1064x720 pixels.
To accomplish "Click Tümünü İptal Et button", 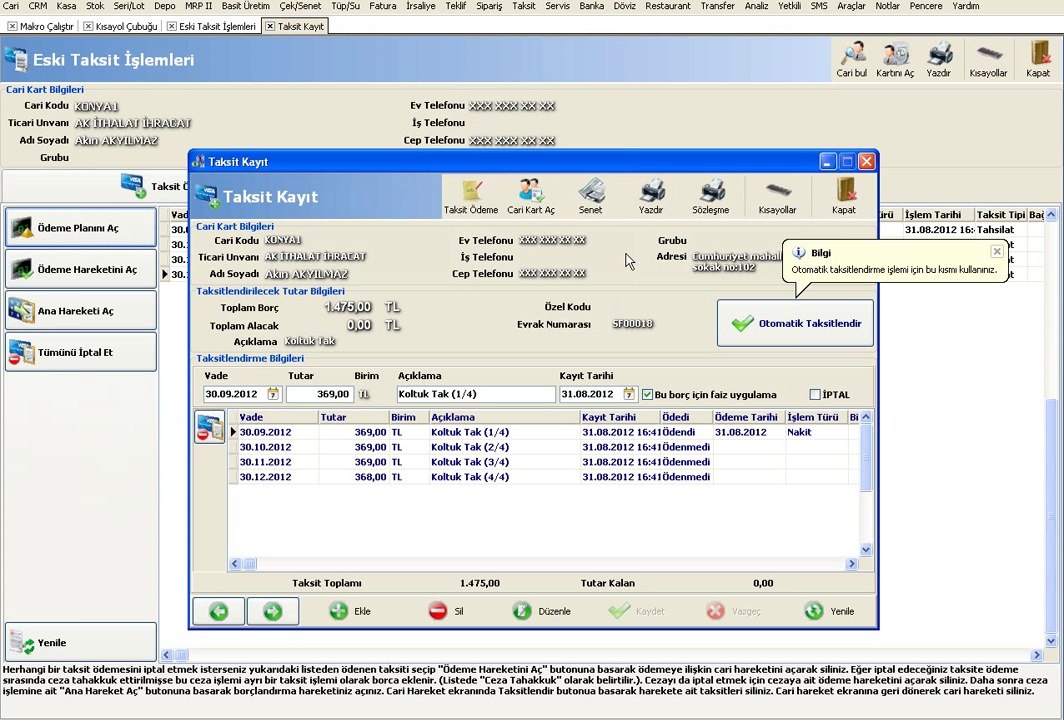I will pyautogui.click(x=81, y=352).
